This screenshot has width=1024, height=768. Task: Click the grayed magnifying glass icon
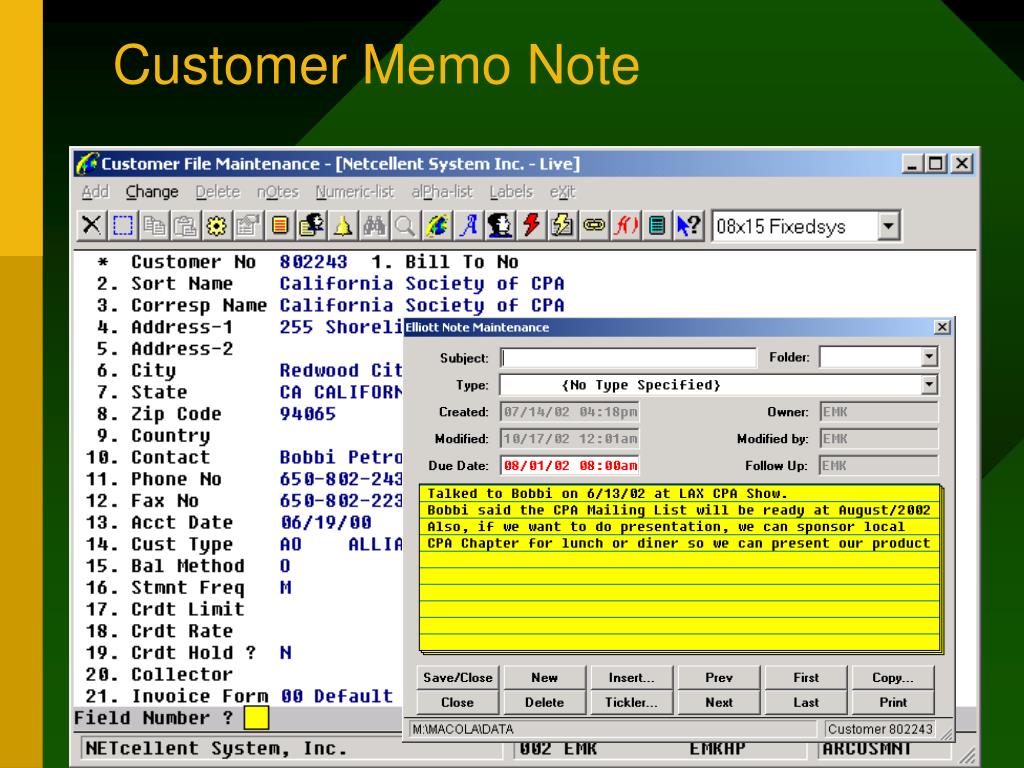(x=405, y=225)
